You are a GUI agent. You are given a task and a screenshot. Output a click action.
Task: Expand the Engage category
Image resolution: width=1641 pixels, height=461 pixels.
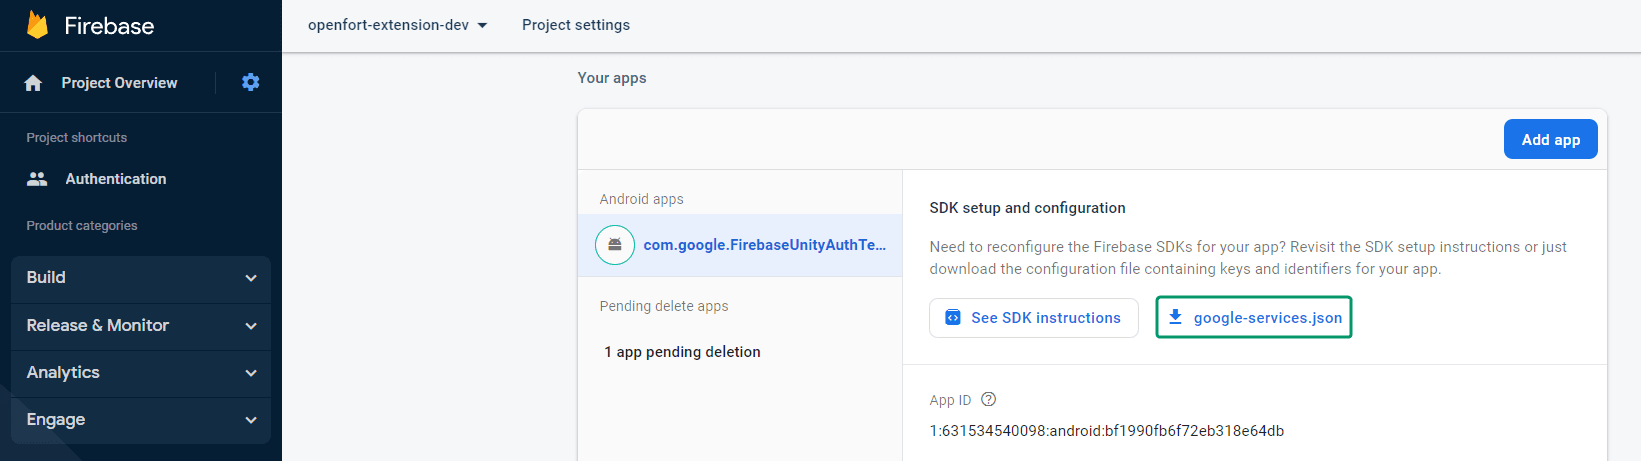pos(140,420)
